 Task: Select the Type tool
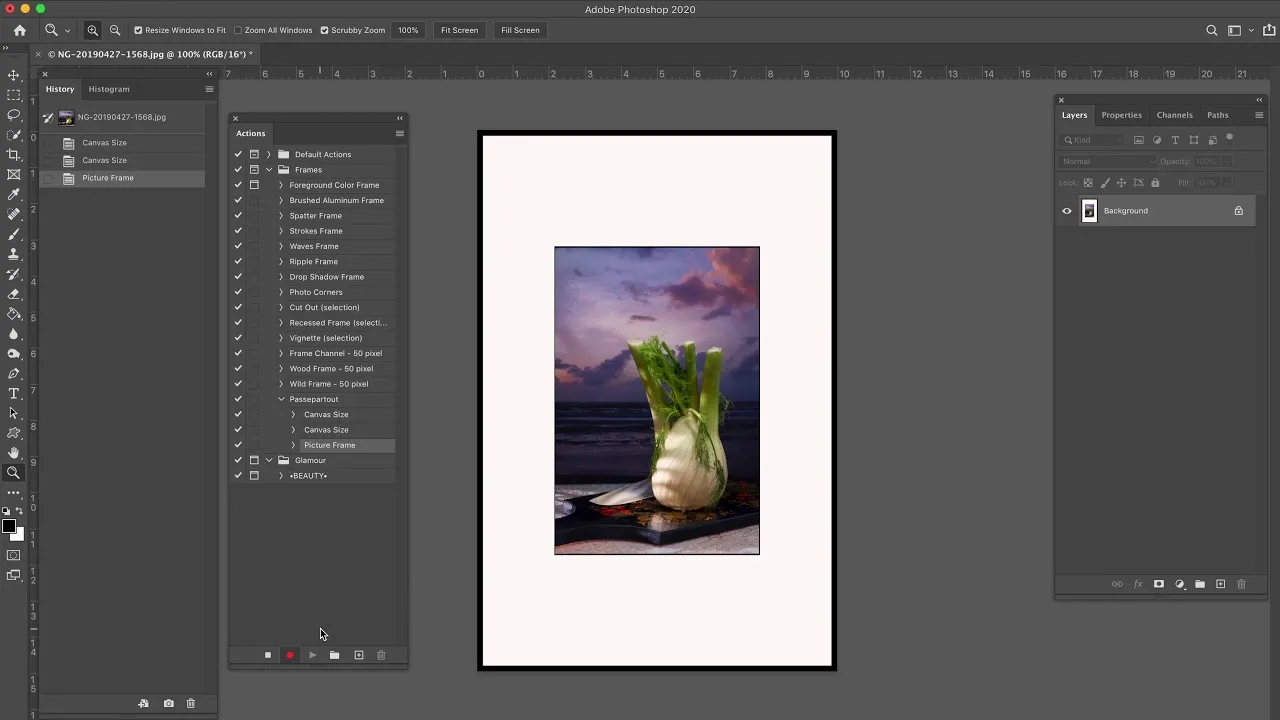click(14, 394)
